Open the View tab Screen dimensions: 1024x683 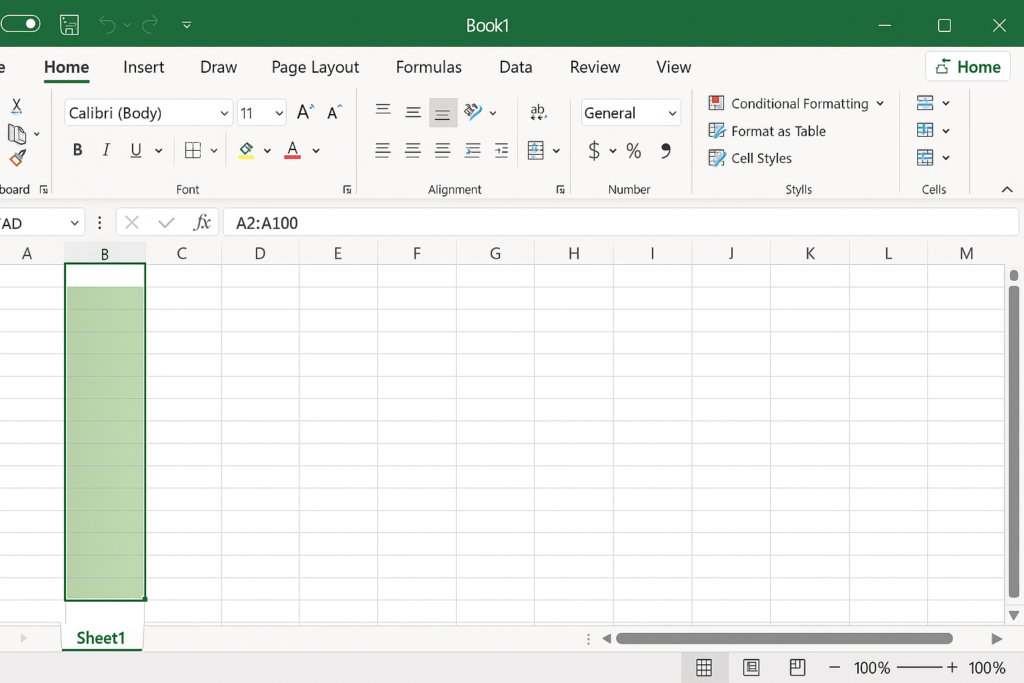coord(673,67)
